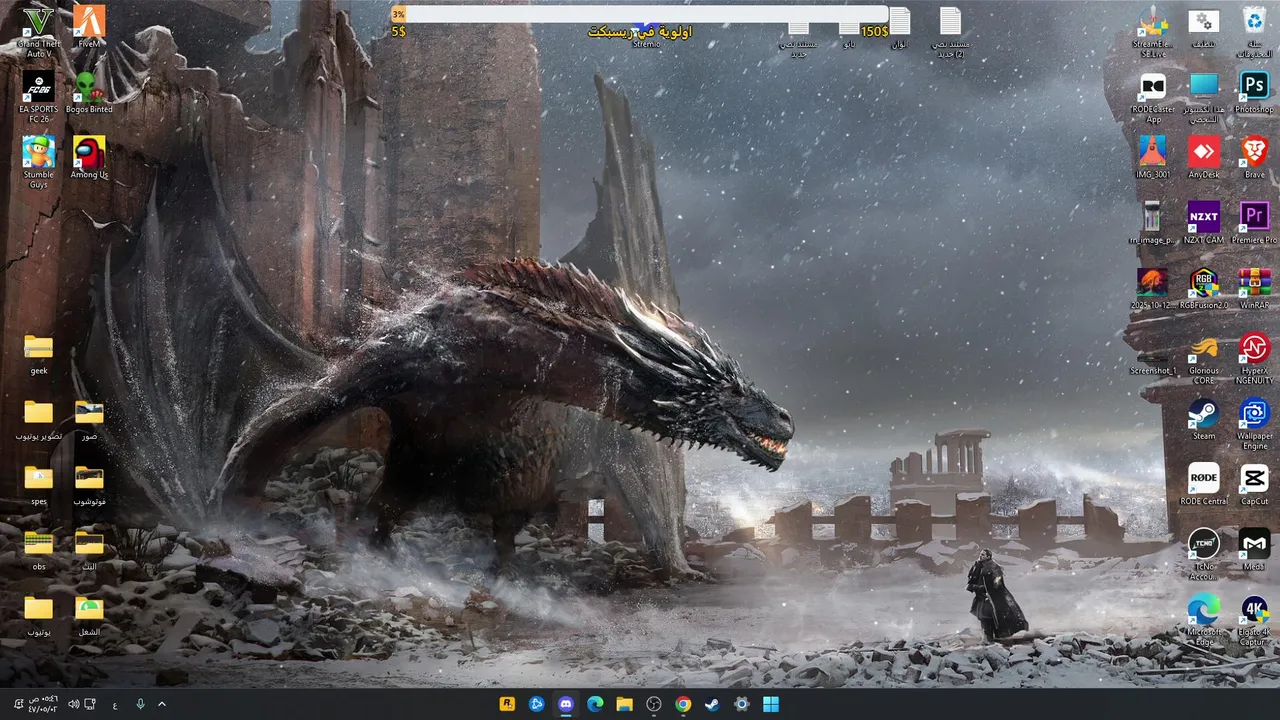This screenshot has height=720, width=1280.
Task: Click the Premiere Pro shortcut
Action: tap(1254, 222)
